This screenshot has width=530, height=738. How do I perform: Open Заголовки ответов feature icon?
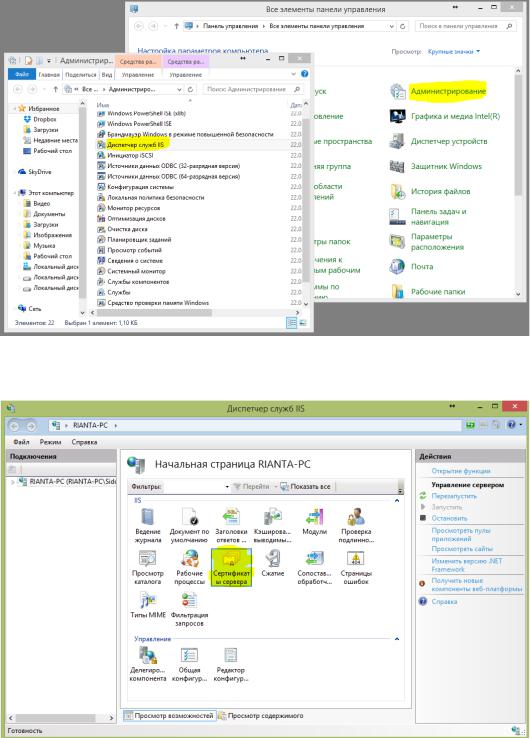coord(231,525)
